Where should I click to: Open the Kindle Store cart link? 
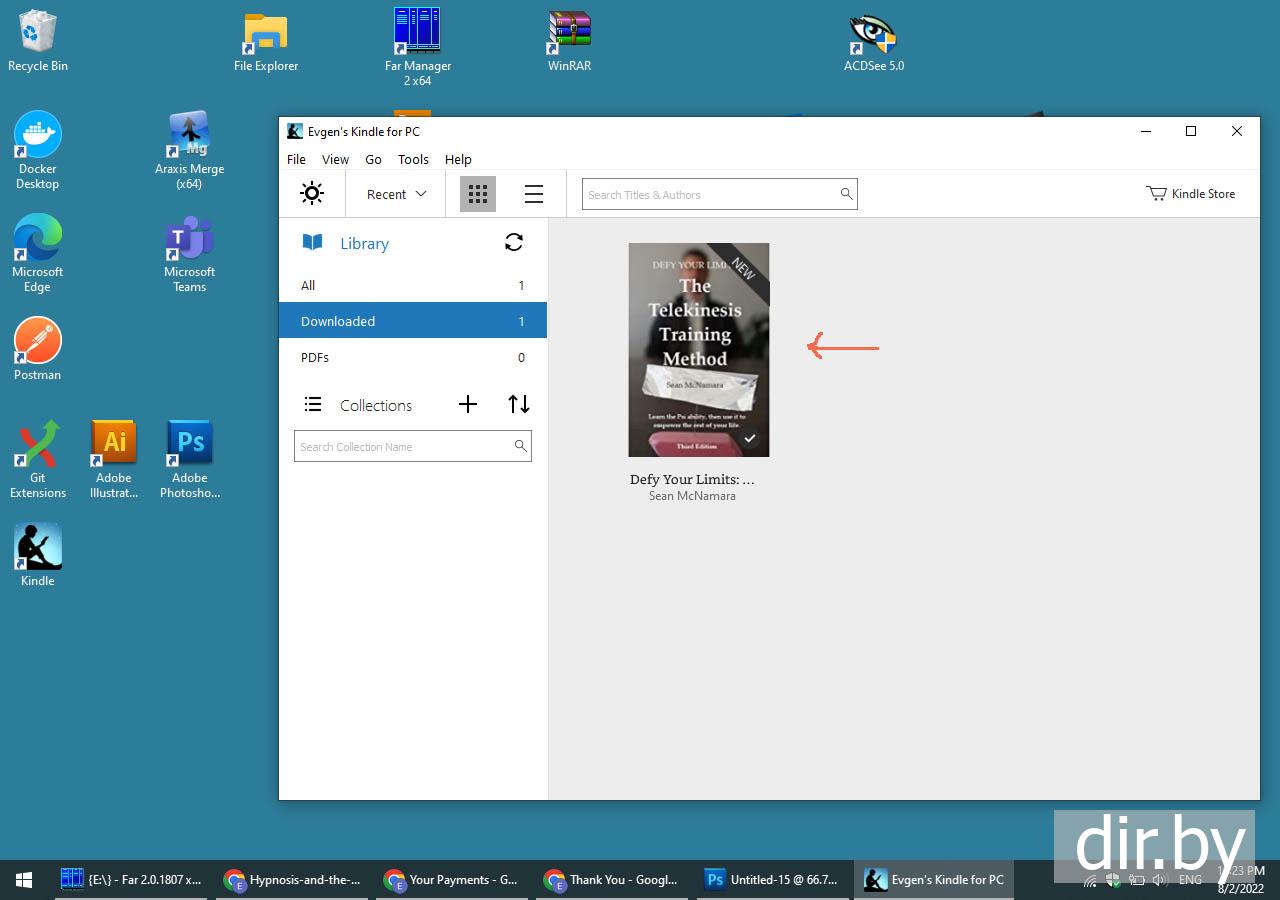(1190, 194)
